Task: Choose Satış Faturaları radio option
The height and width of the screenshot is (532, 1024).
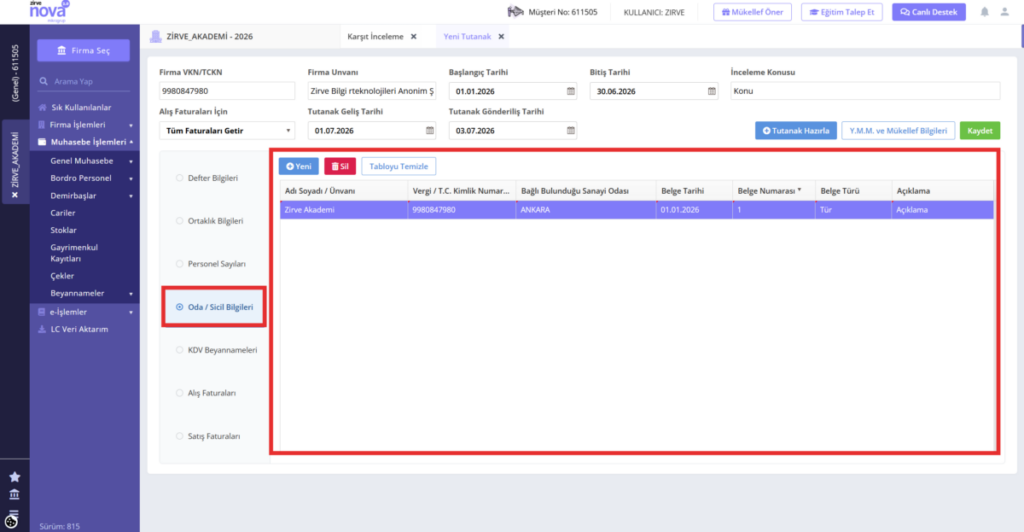Action: click(180, 436)
